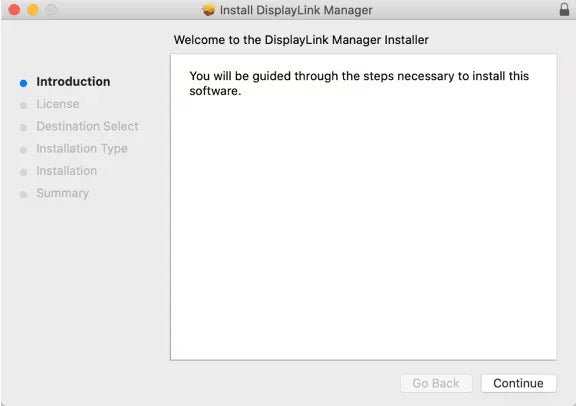Click the Destination Select step bullet
The height and width of the screenshot is (406, 576).
24,127
